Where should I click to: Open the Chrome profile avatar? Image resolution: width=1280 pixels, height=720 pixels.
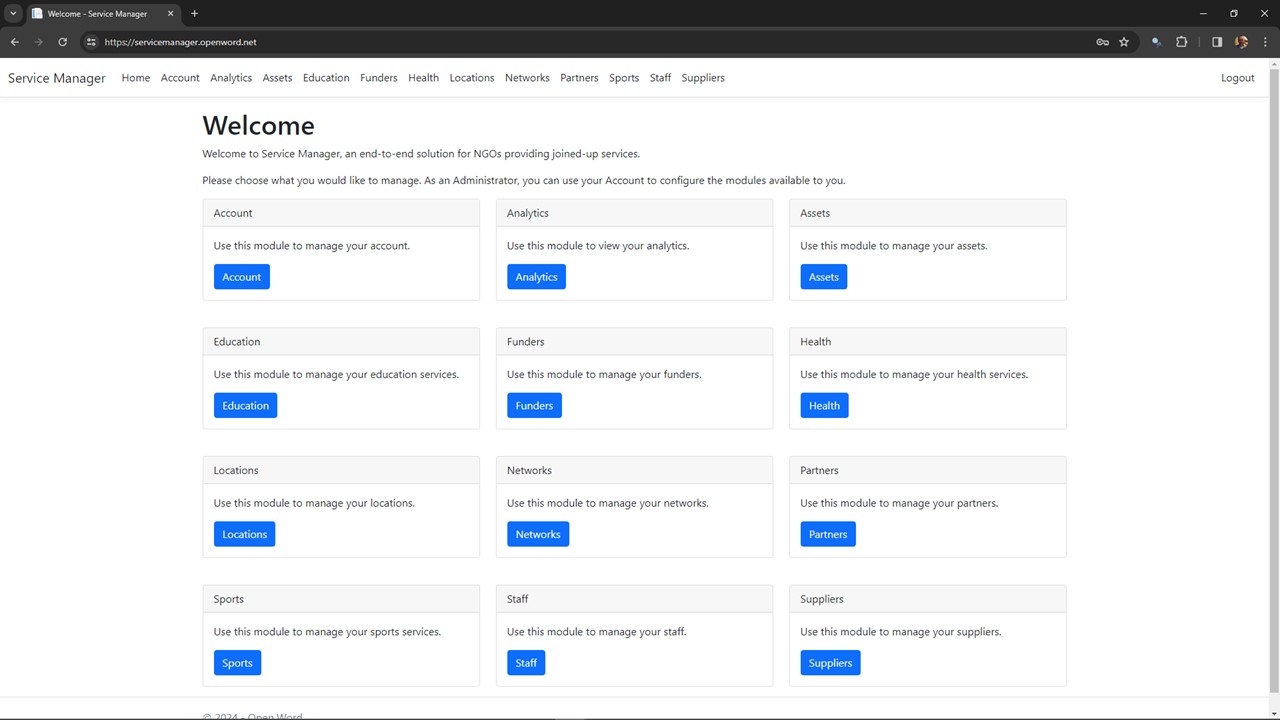tap(1241, 42)
